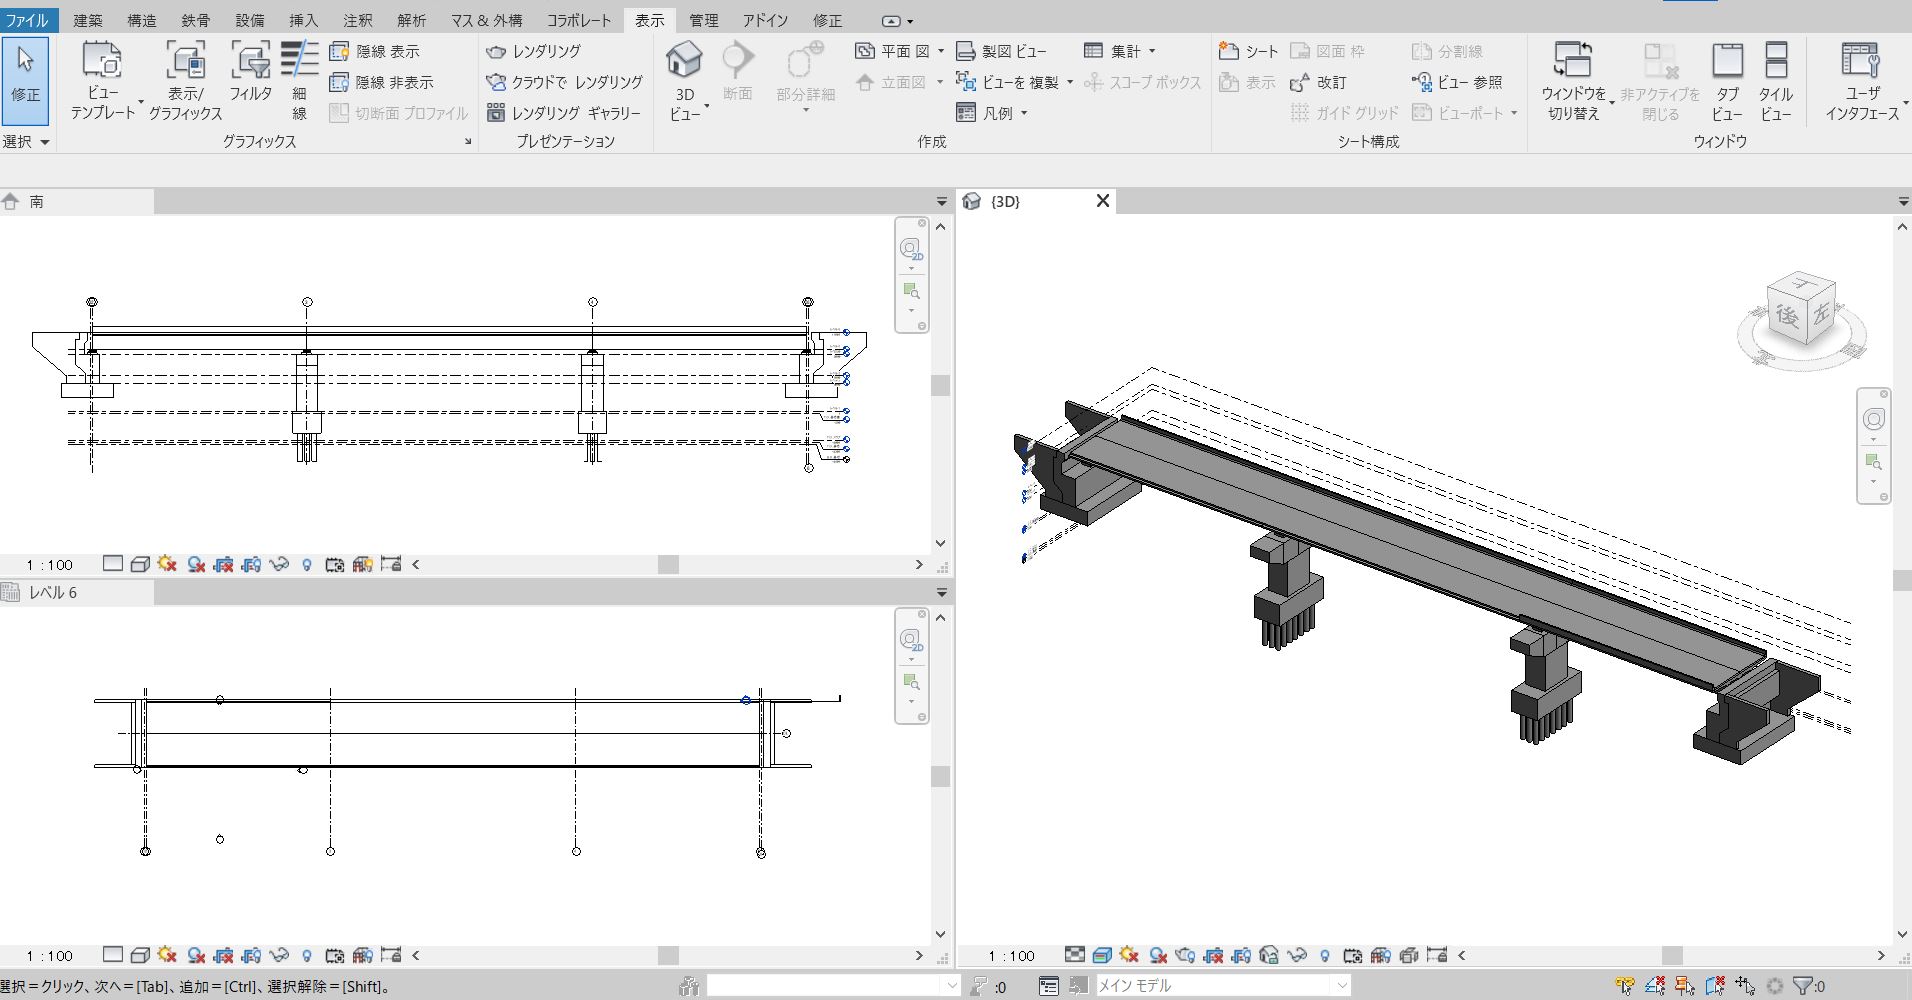The width and height of the screenshot is (1912, 1000).
Task: Click the 1:100 scale in the 3D view
Action: pyautogui.click(x=1011, y=956)
